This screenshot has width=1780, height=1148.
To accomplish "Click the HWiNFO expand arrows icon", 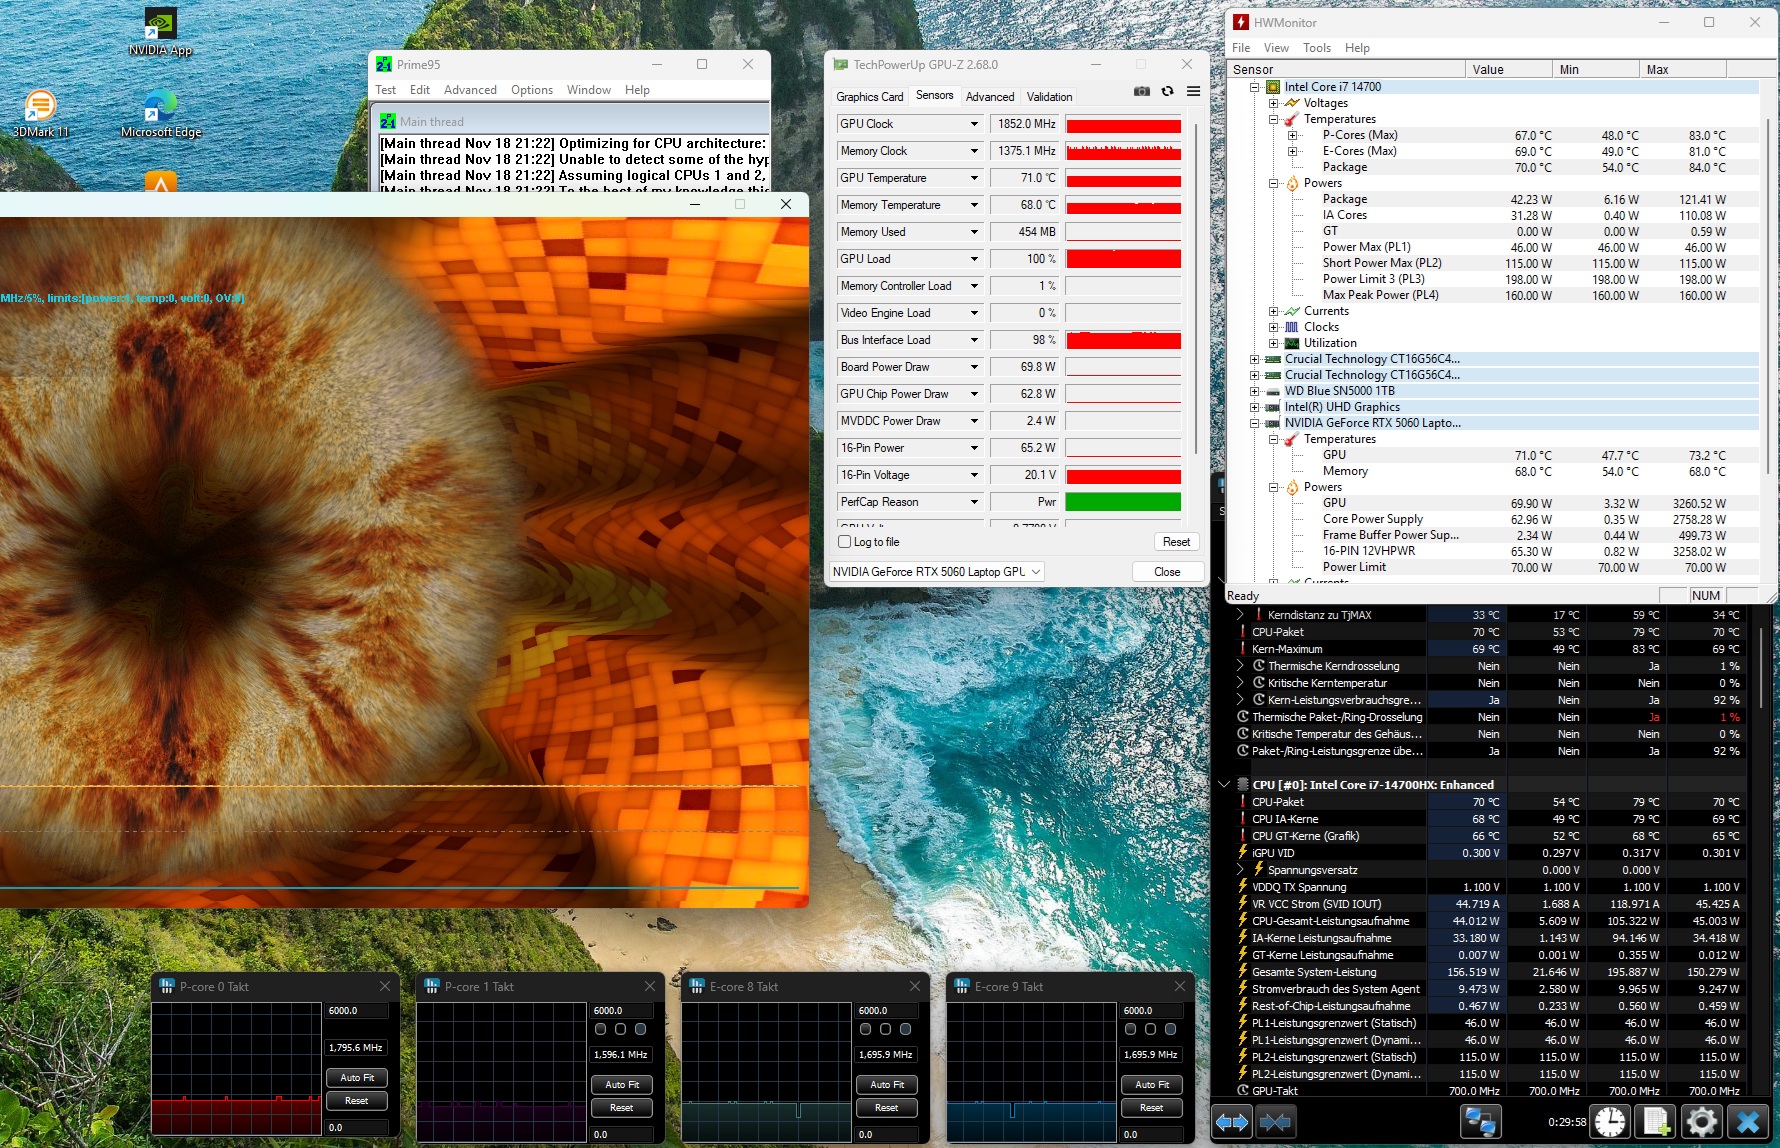I will [x=1232, y=1122].
